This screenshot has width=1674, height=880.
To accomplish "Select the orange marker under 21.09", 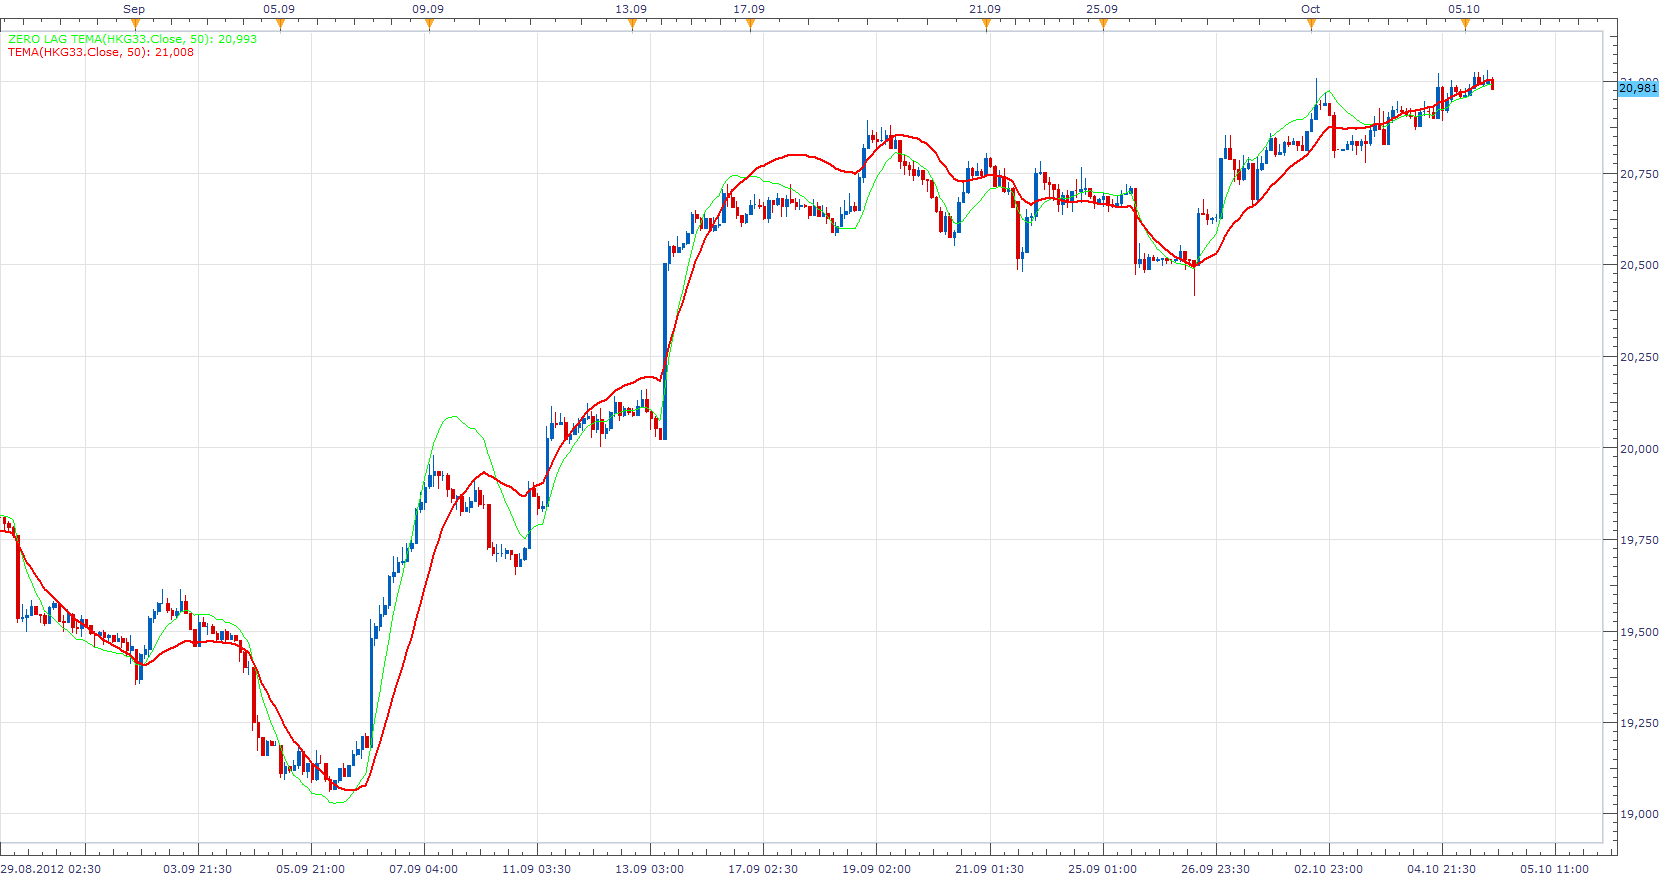I will 986,24.
